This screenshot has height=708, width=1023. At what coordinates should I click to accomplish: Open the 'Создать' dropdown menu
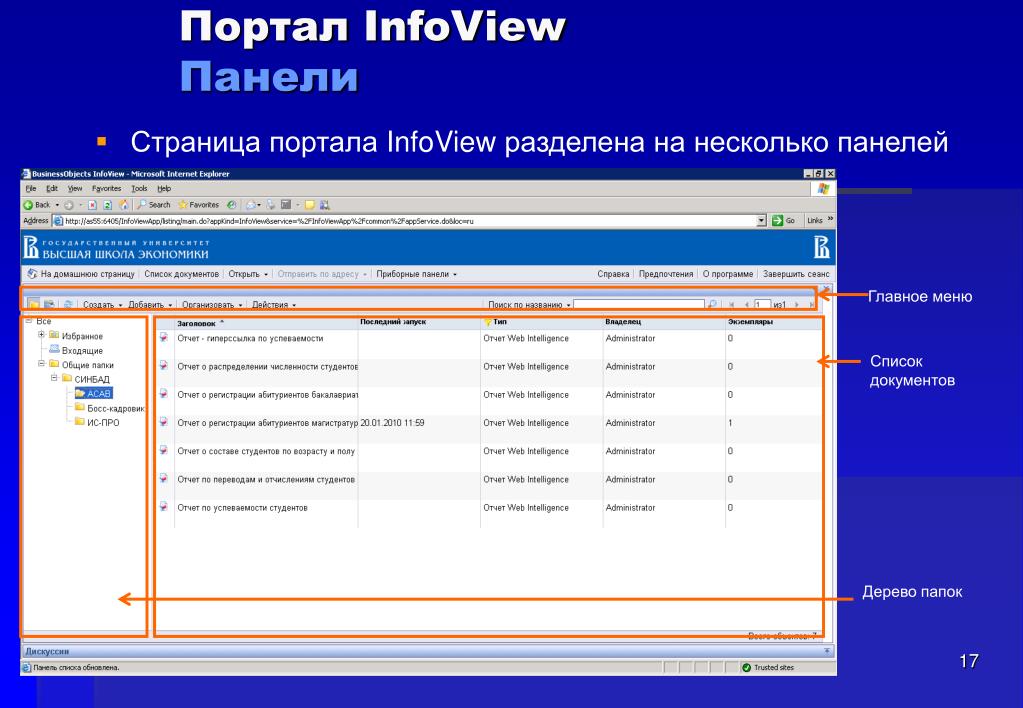point(102,305)
